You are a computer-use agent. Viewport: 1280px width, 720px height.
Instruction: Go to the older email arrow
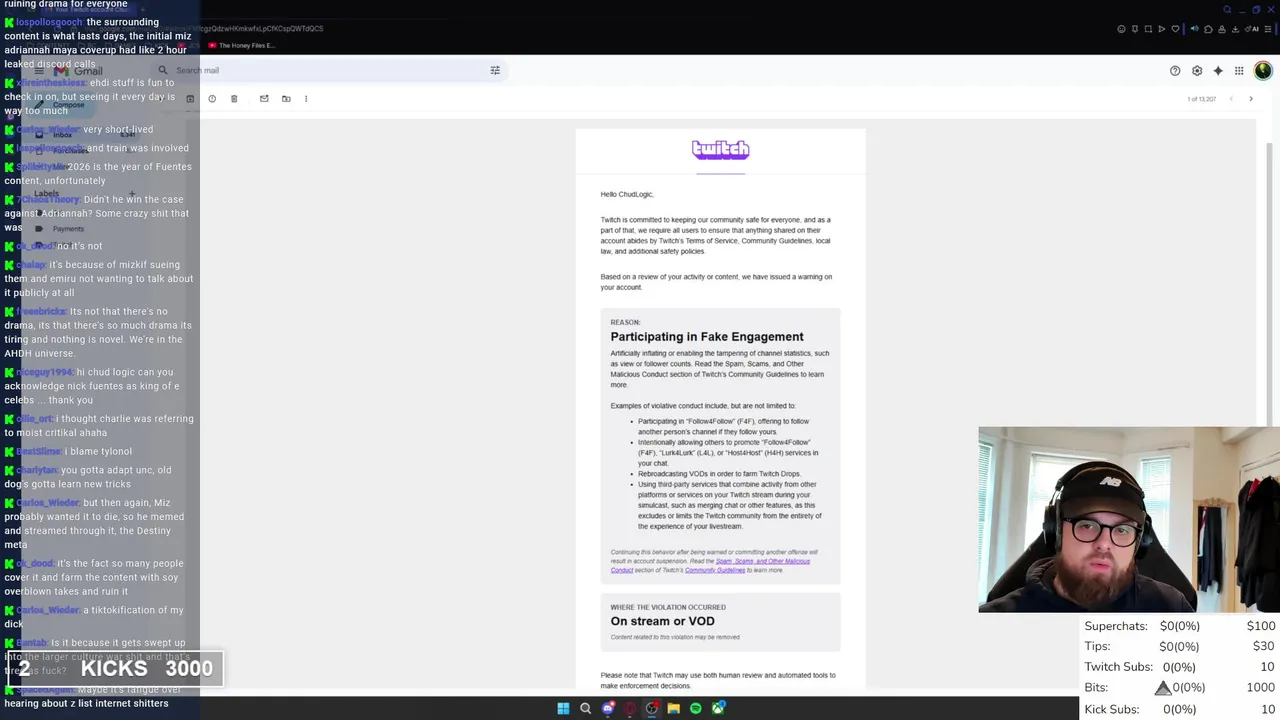click(x=1251, y=99)
